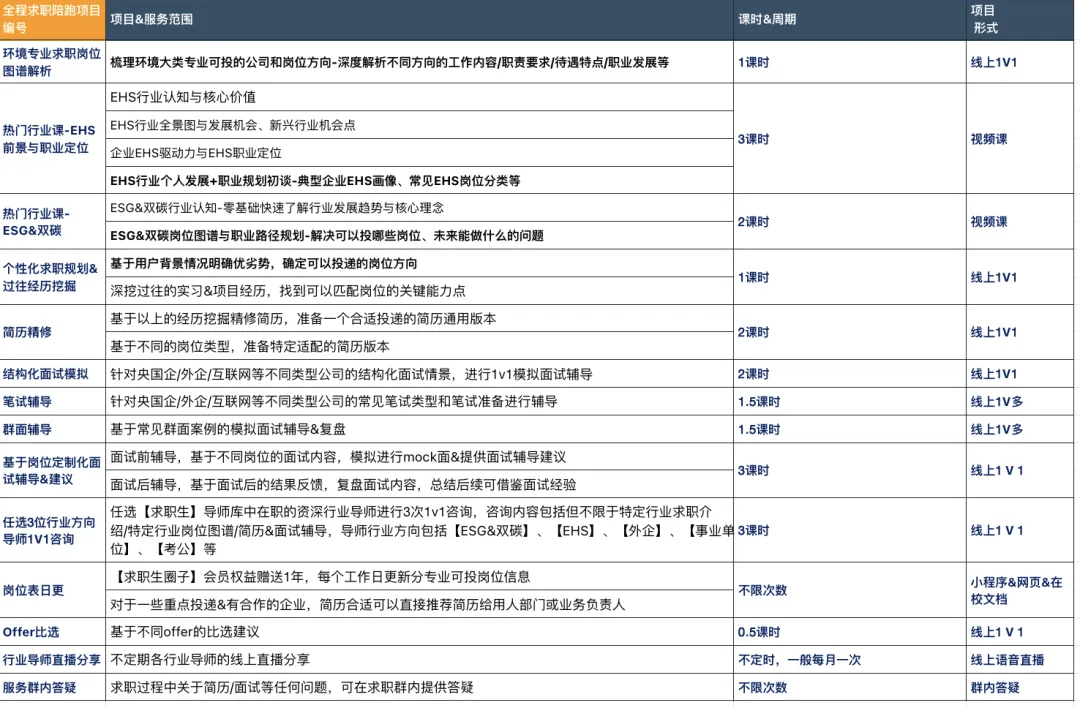Select cell 简历精修
This screenshot has height=708, width=1080.
(52, 332)
